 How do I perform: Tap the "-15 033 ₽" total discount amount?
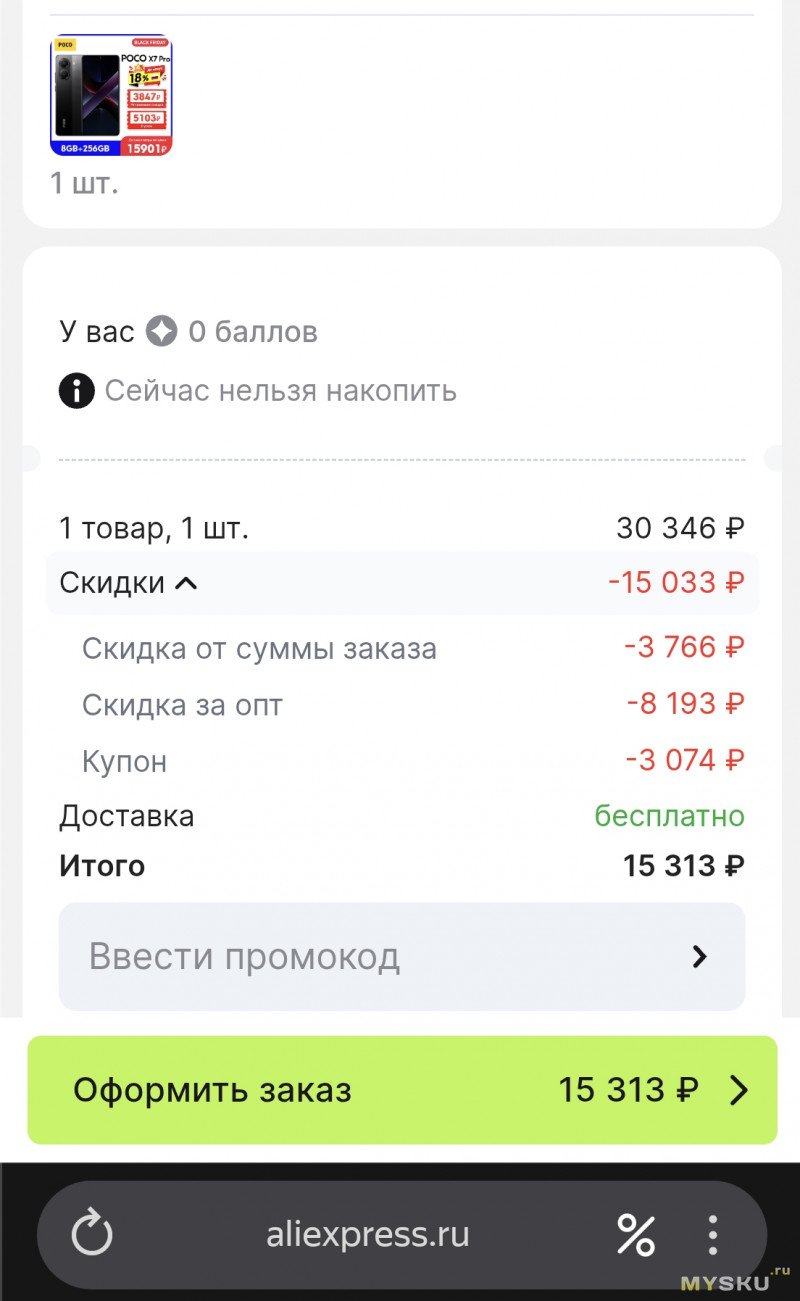[676, 582]
